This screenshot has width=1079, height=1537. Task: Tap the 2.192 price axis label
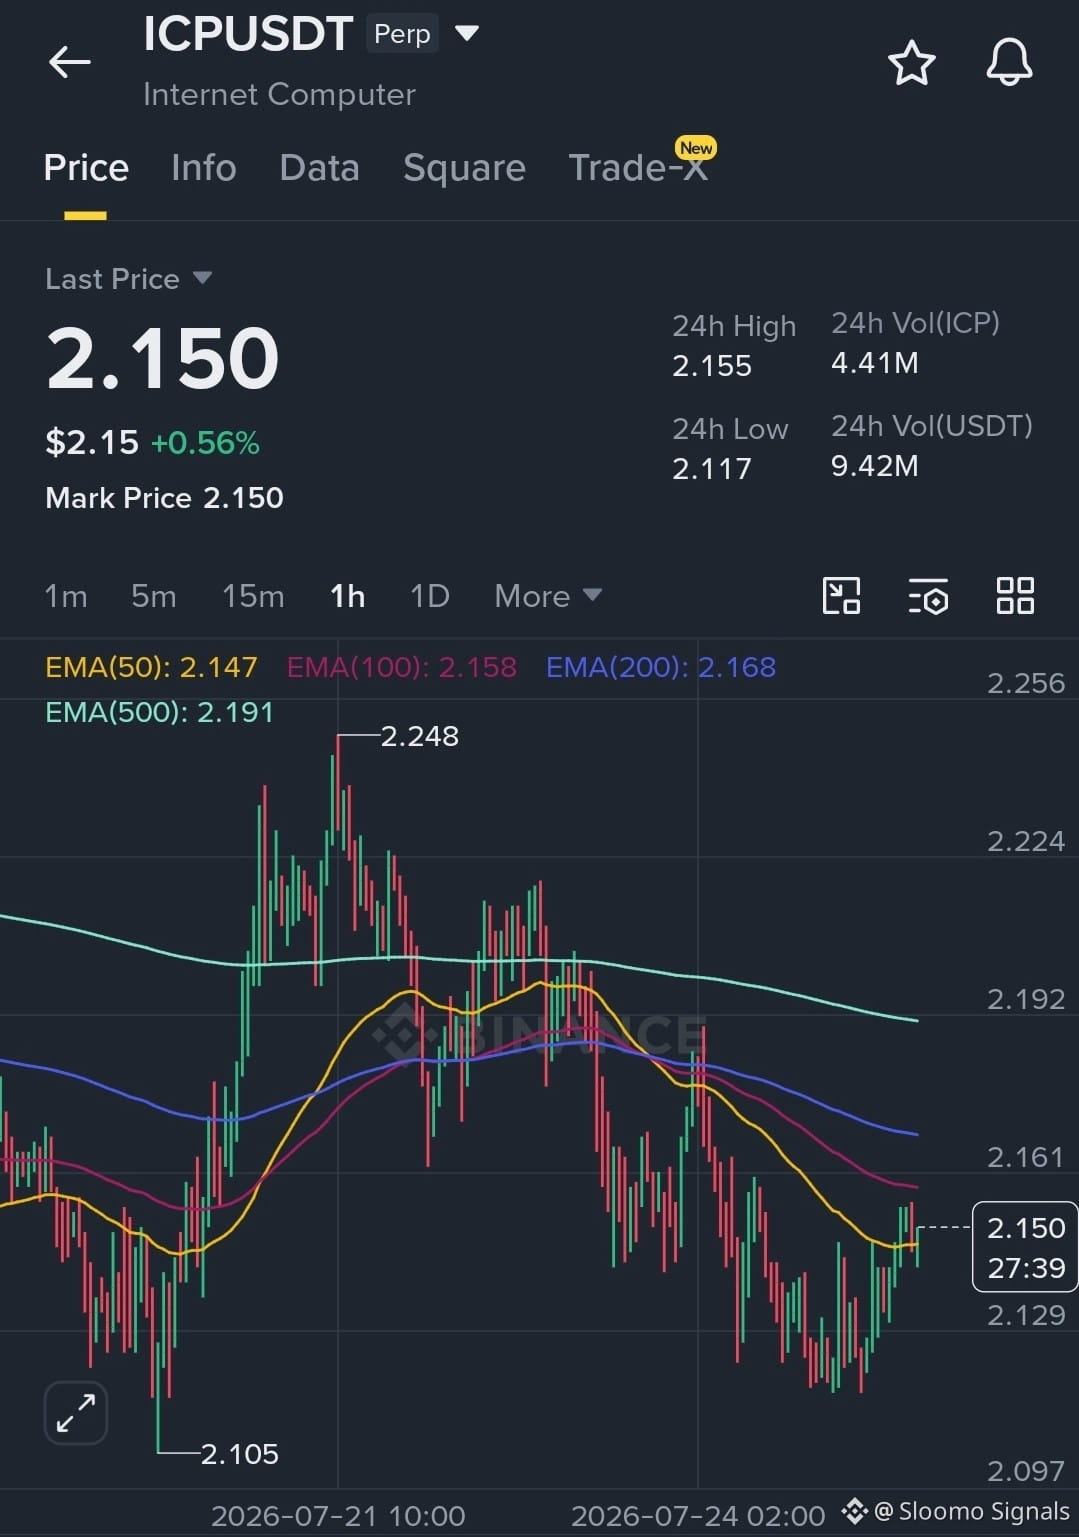[1026, 999]
